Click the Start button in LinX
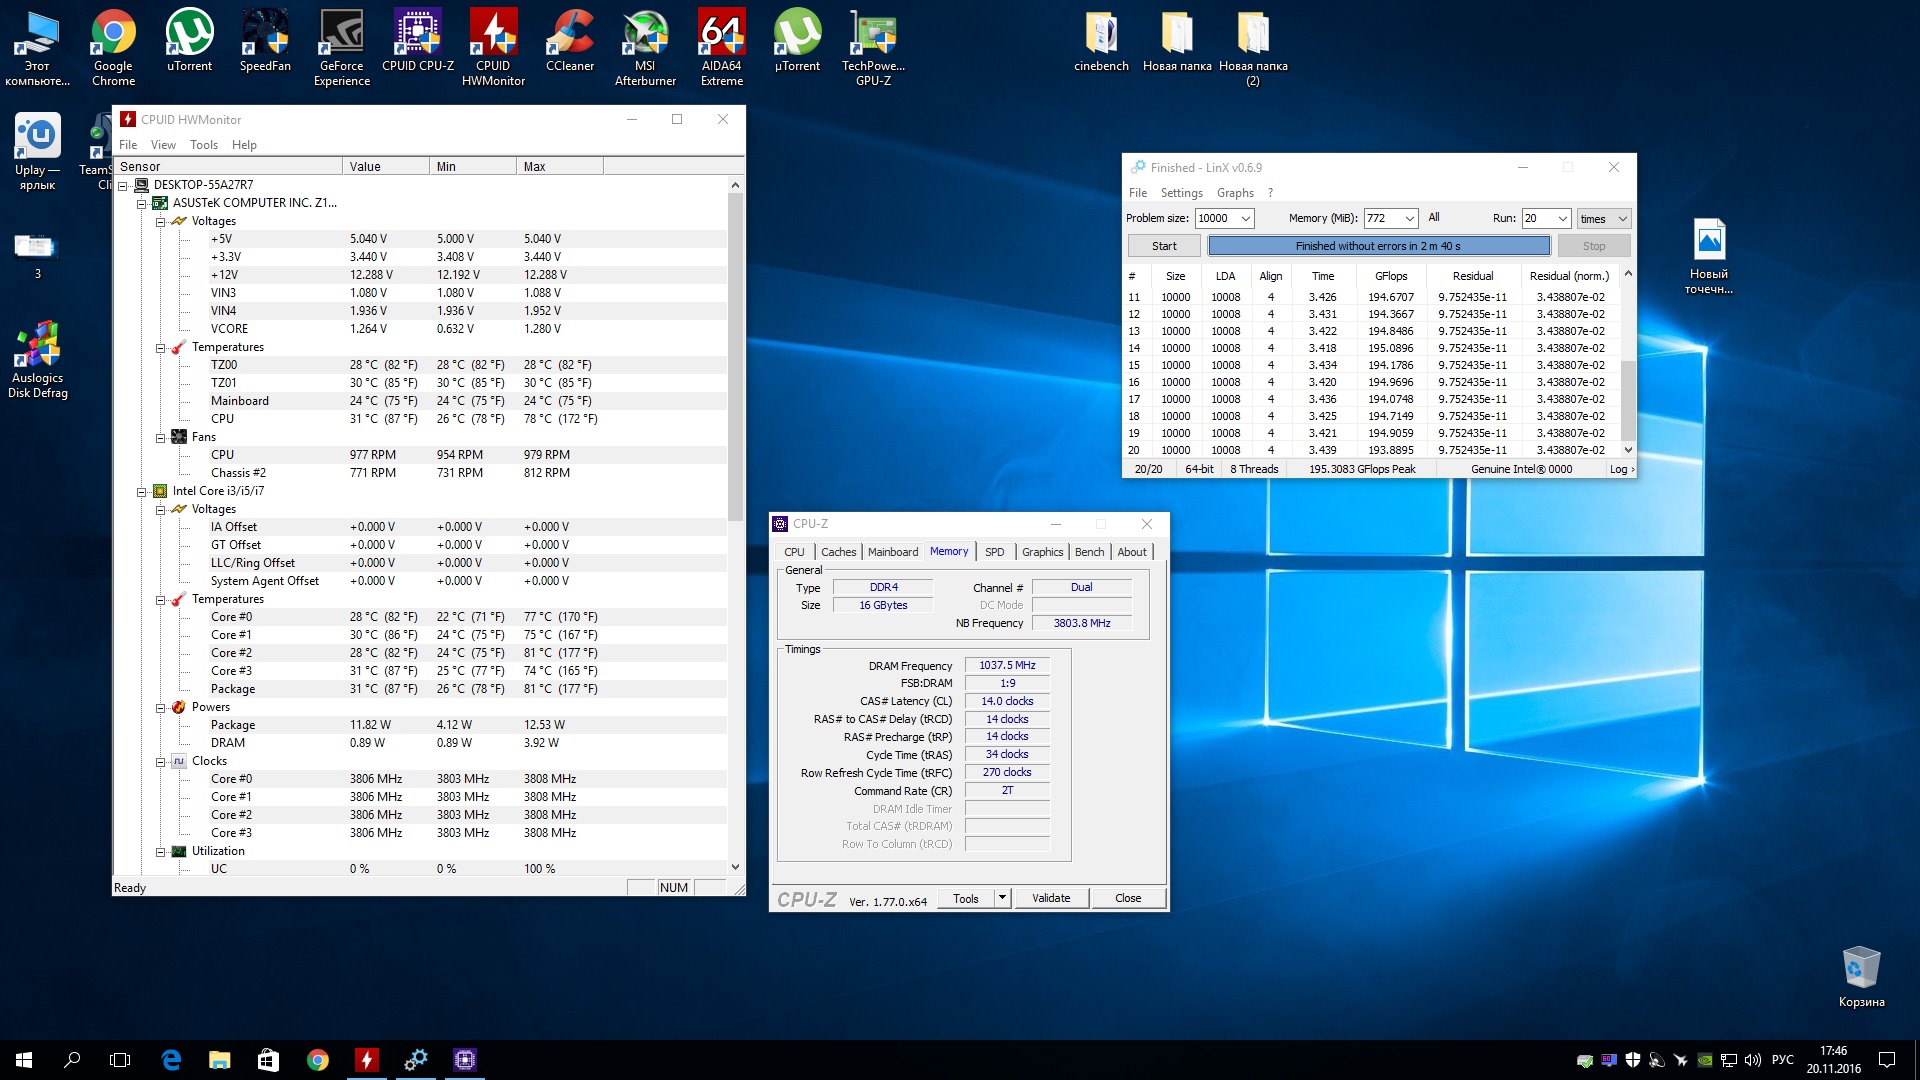The image size is (1920, 1080). (x=1164, y=246)
